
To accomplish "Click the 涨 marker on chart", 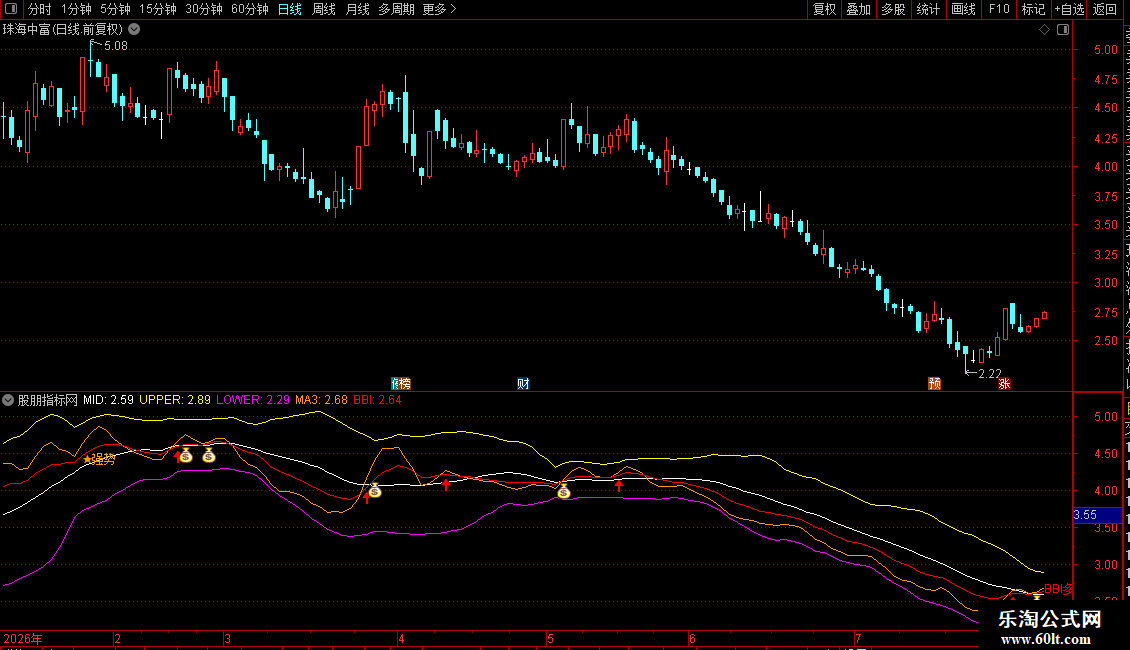I will pos(1004,383).
